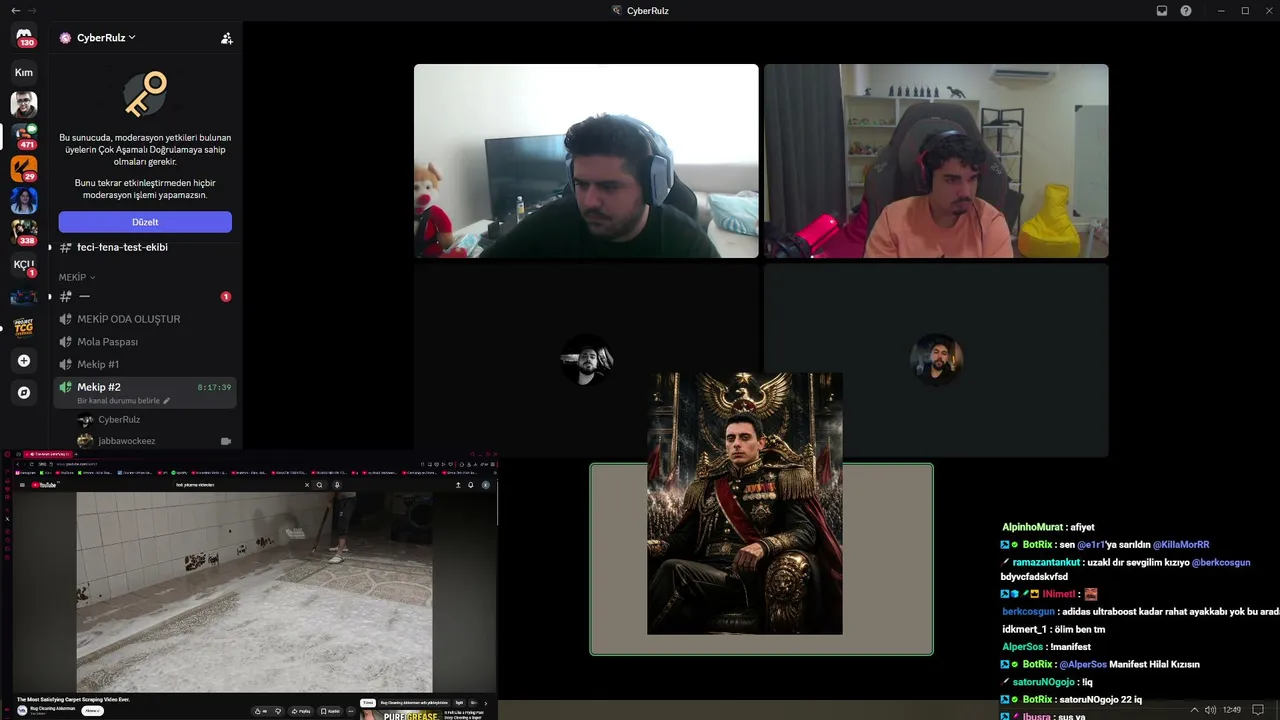1280x720 pixels.
Task: Click the '@KillaMorRR' mention in chat
Action: click(1181, 545)
